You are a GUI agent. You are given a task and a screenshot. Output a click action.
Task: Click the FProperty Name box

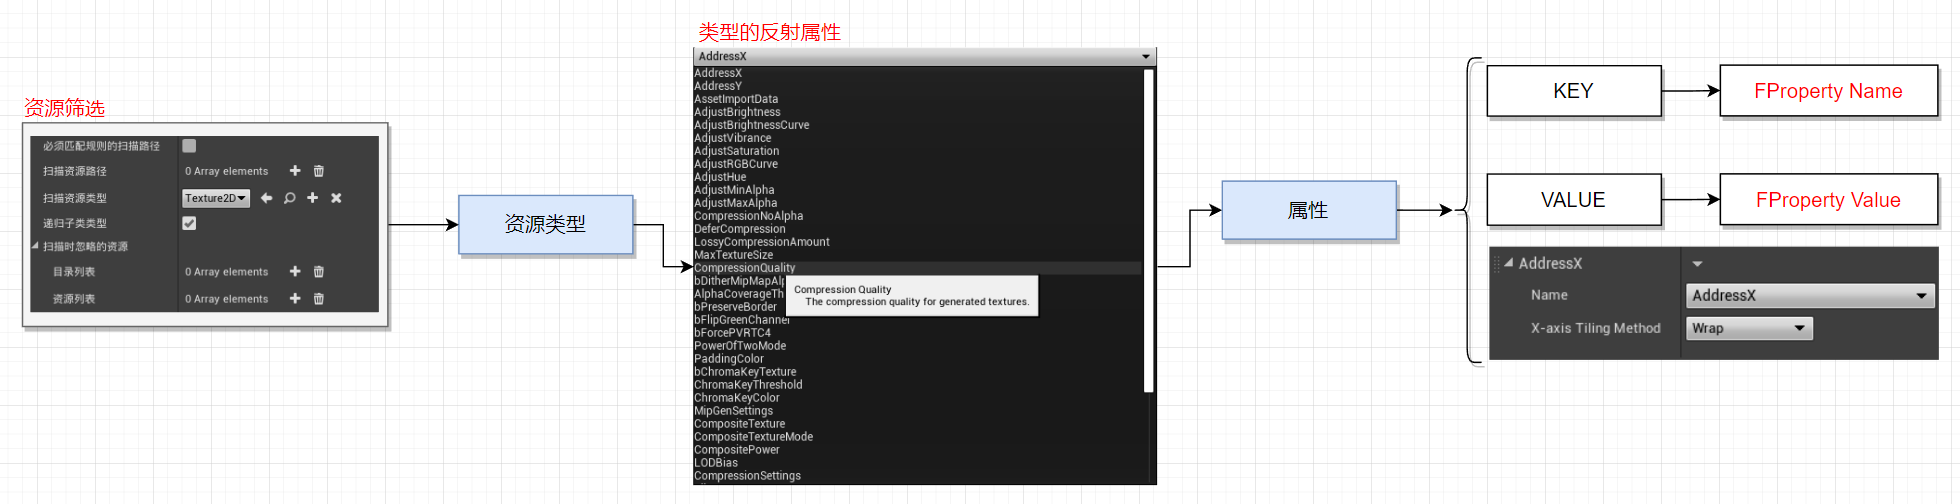click(1827, 91)
